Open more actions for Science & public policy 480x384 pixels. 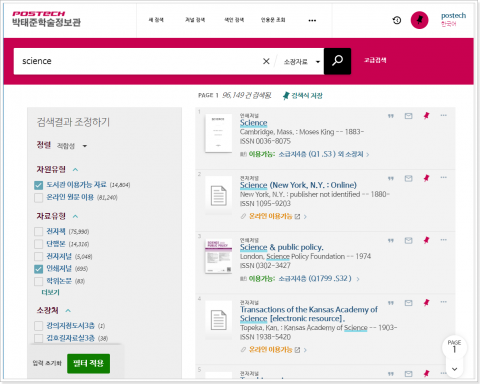(443, 240)
